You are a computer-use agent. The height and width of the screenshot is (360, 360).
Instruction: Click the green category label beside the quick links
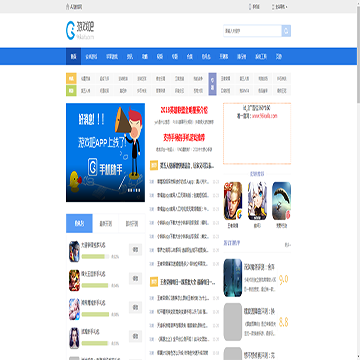click(x=71, y=90)
